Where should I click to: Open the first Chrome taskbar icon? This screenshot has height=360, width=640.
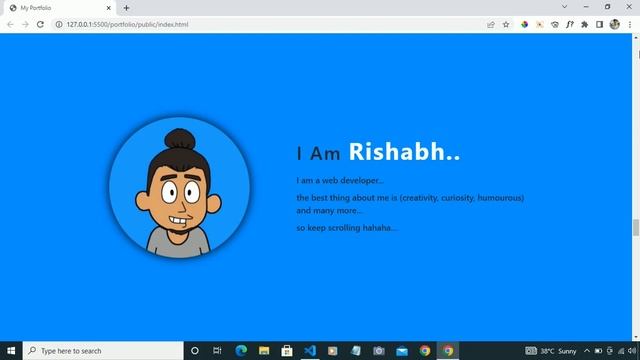[x=425, y=351]
